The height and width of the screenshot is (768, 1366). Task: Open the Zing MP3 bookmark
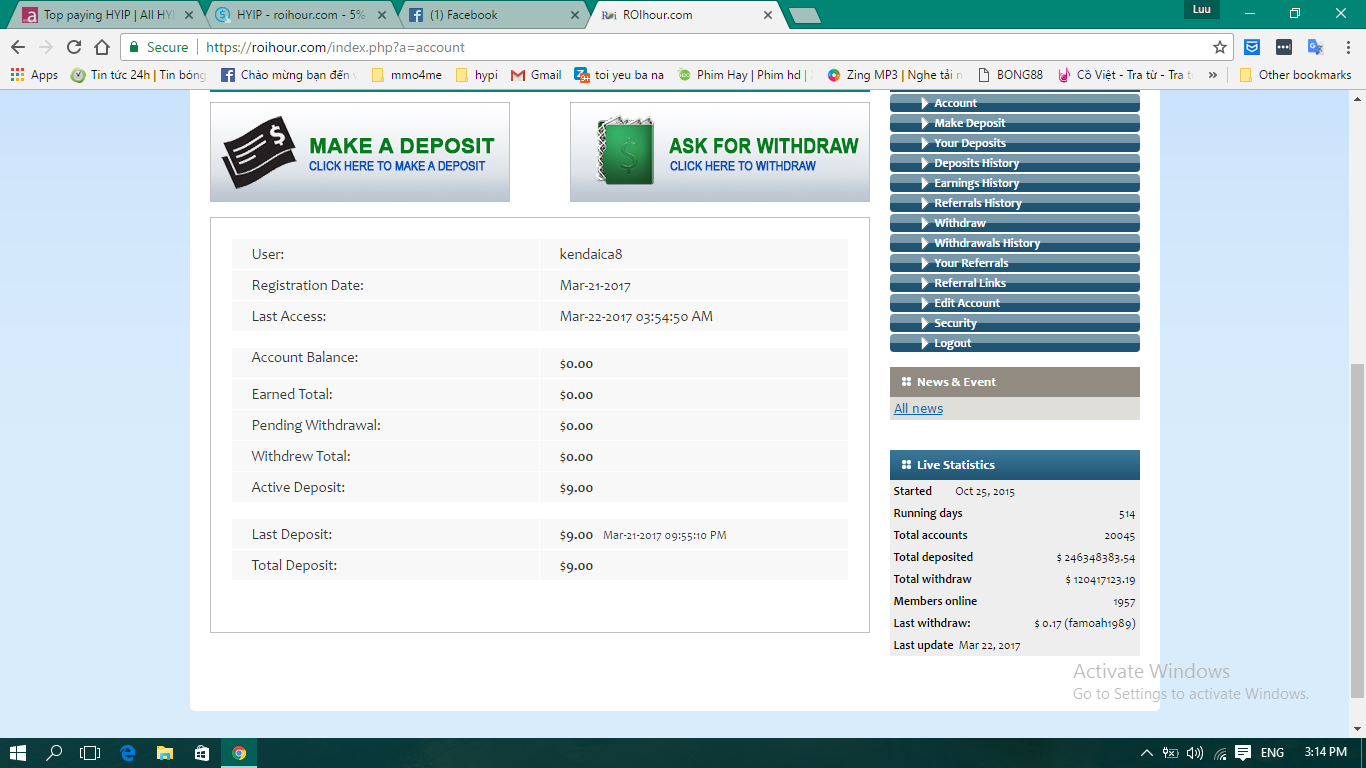(894, 75)
